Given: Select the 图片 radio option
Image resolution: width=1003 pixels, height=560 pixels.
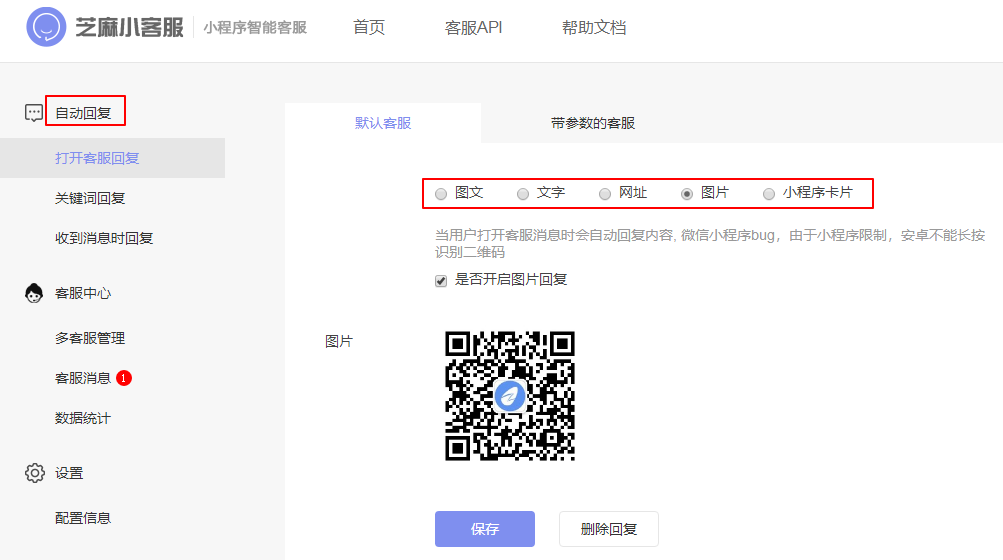Looking at the screenshot, I should pyautogui.click(x=686, y=194).
